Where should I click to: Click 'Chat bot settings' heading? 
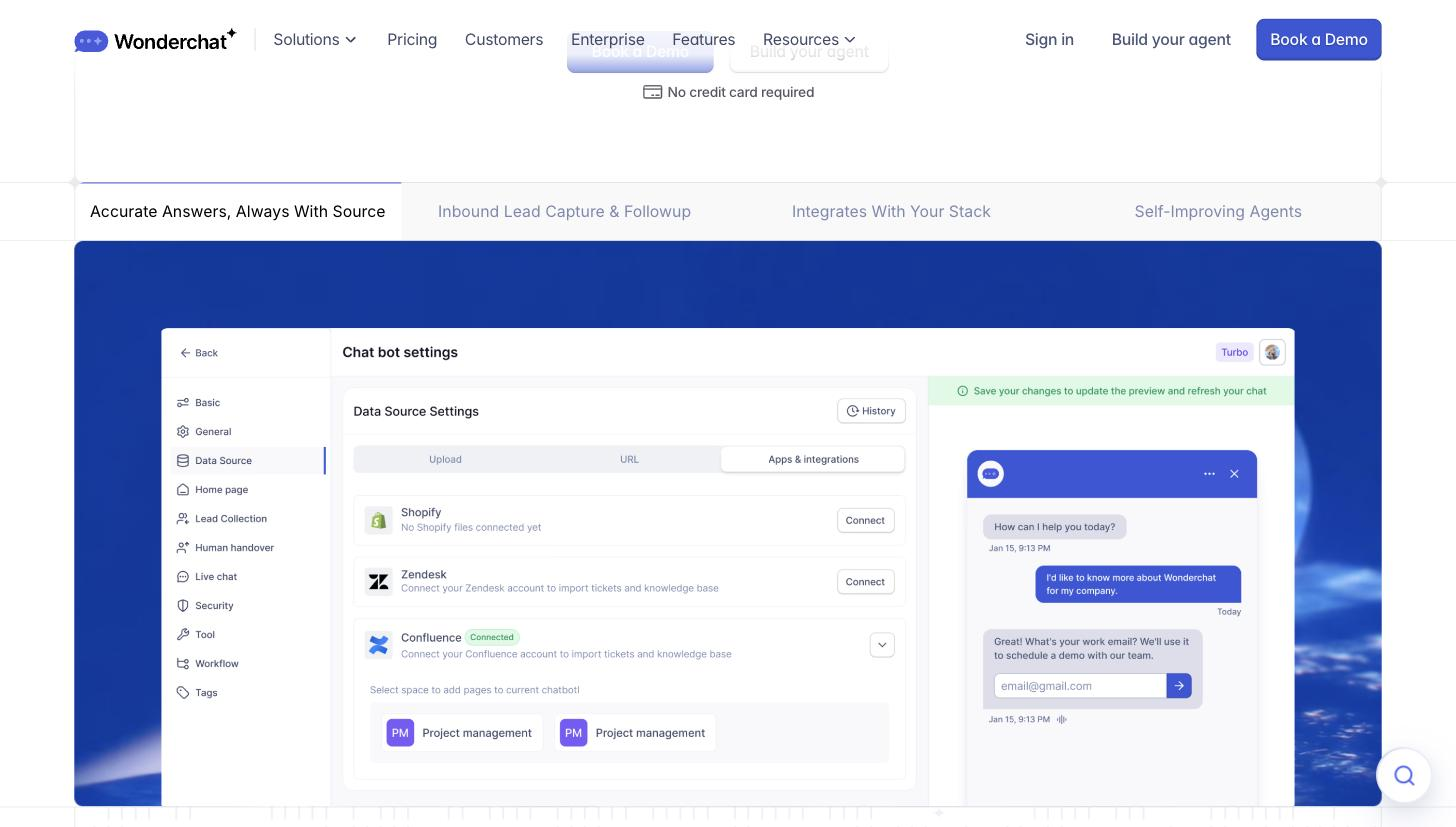tap(400, 352)
